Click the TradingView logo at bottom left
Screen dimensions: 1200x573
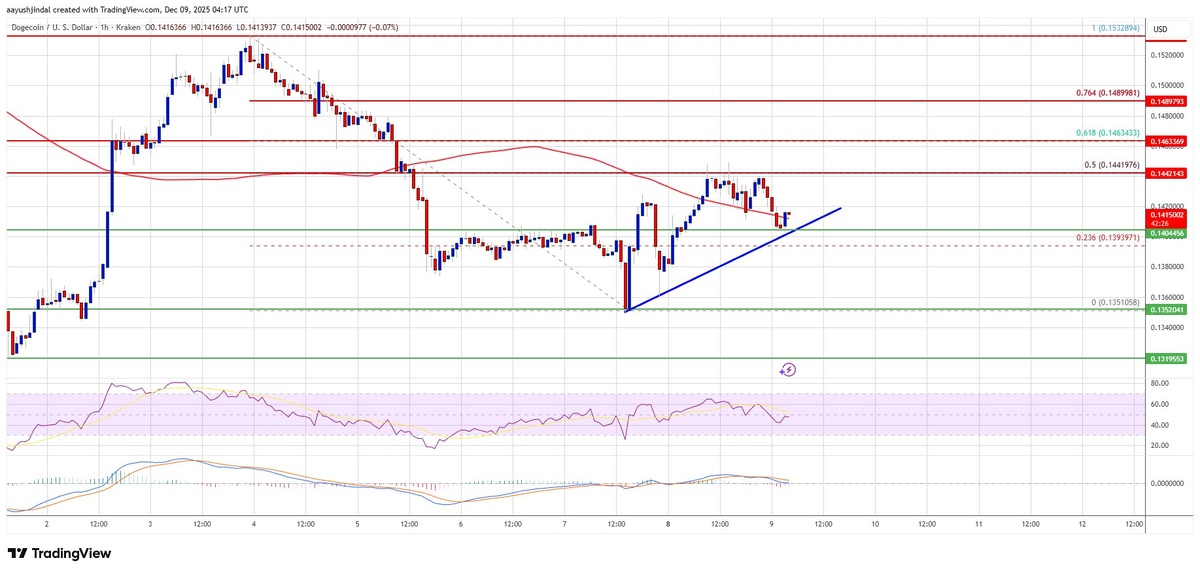coord(59,553)
